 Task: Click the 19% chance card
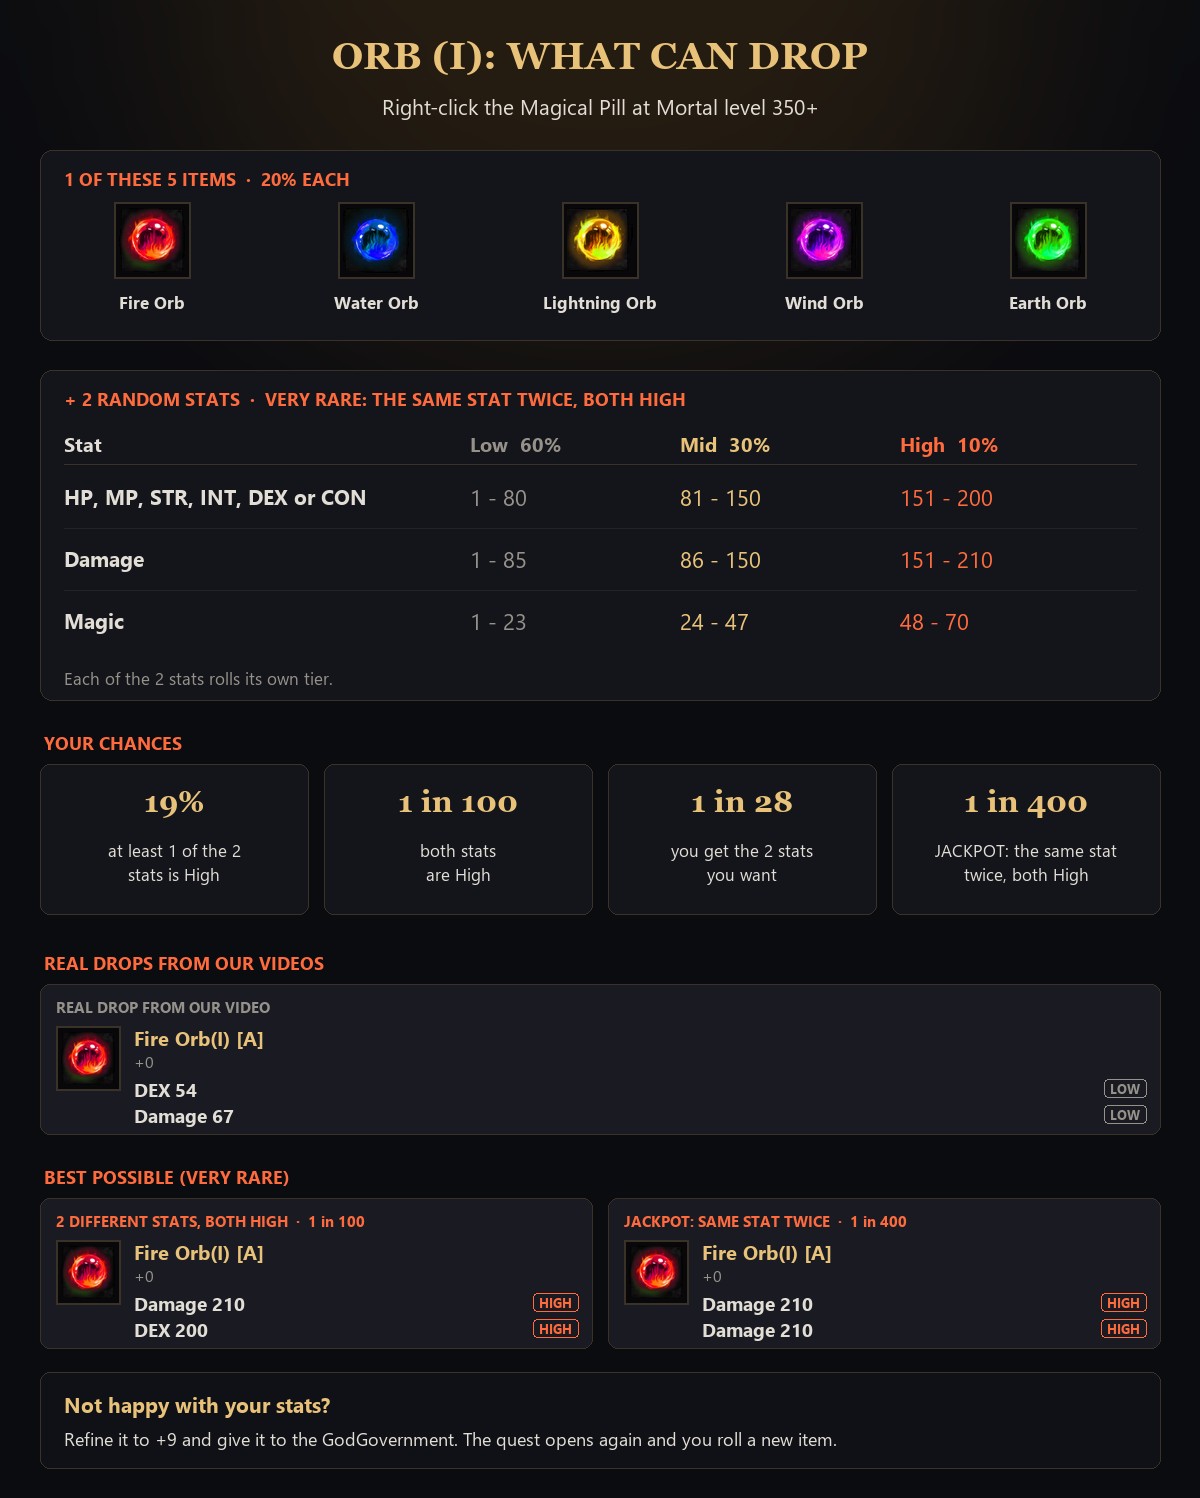point(174,839)
